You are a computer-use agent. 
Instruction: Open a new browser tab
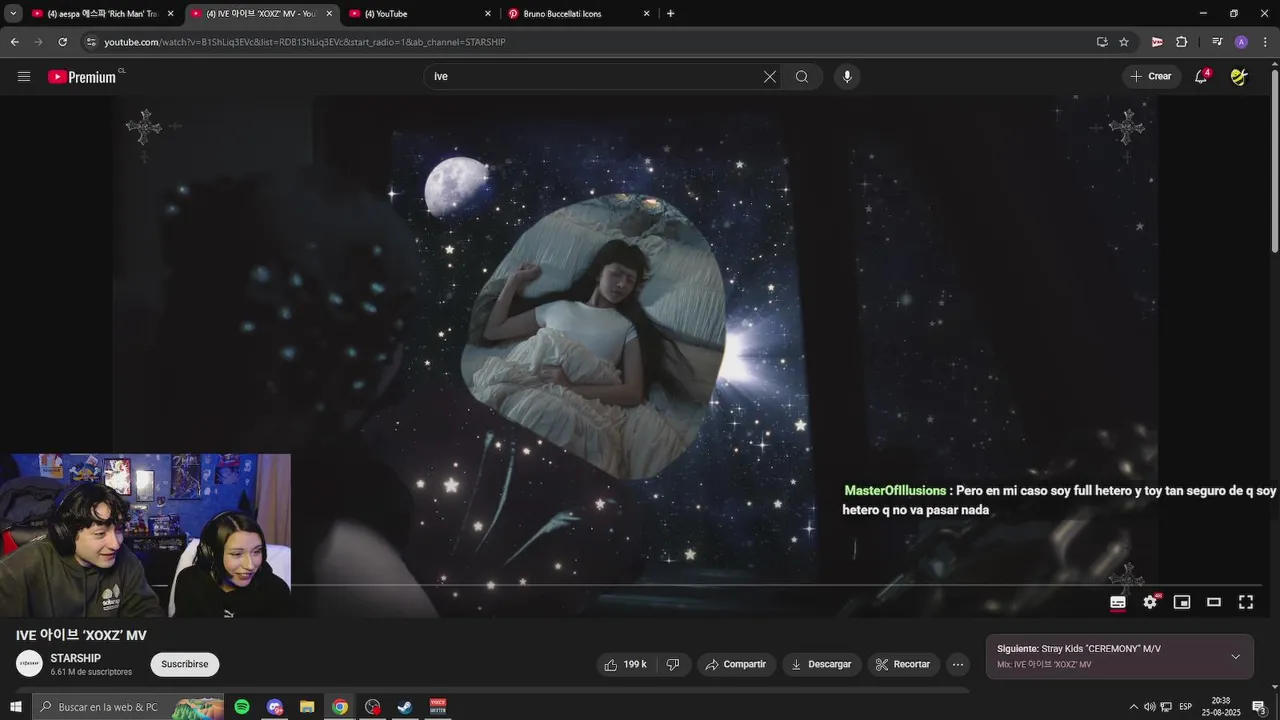[670, 14]
